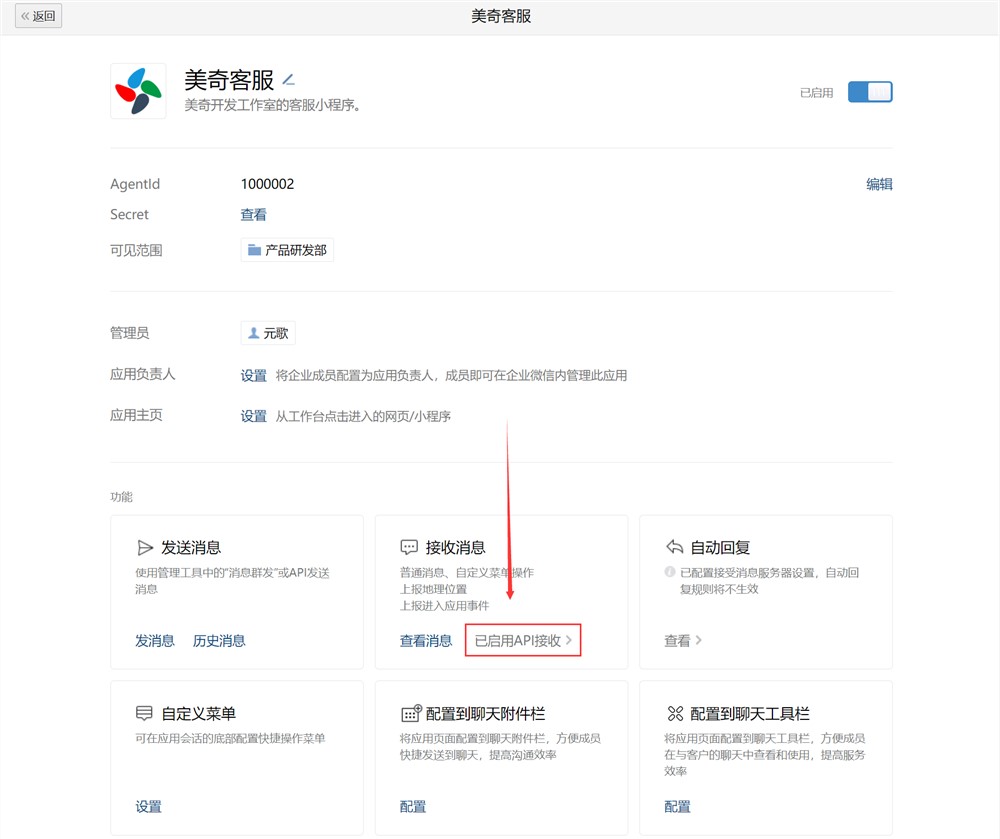Click the 产品研发部 visible range tag
1000x839 pixels.
287,250
